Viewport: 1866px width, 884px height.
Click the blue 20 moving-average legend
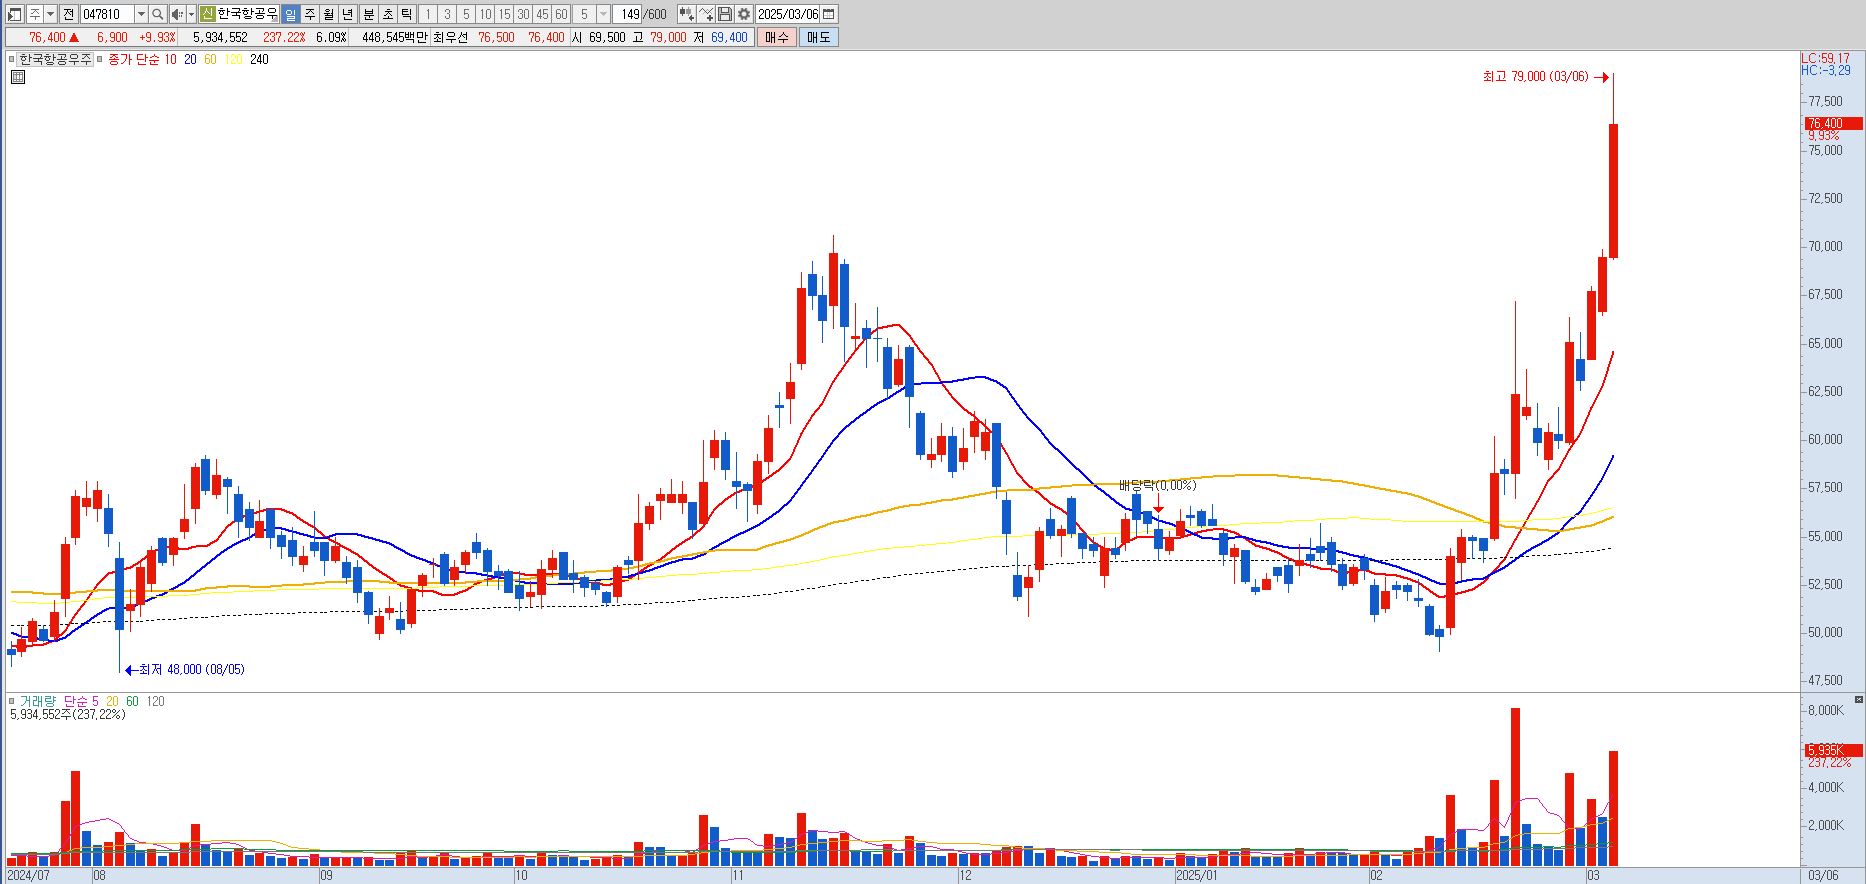click(x=190, y=60)
